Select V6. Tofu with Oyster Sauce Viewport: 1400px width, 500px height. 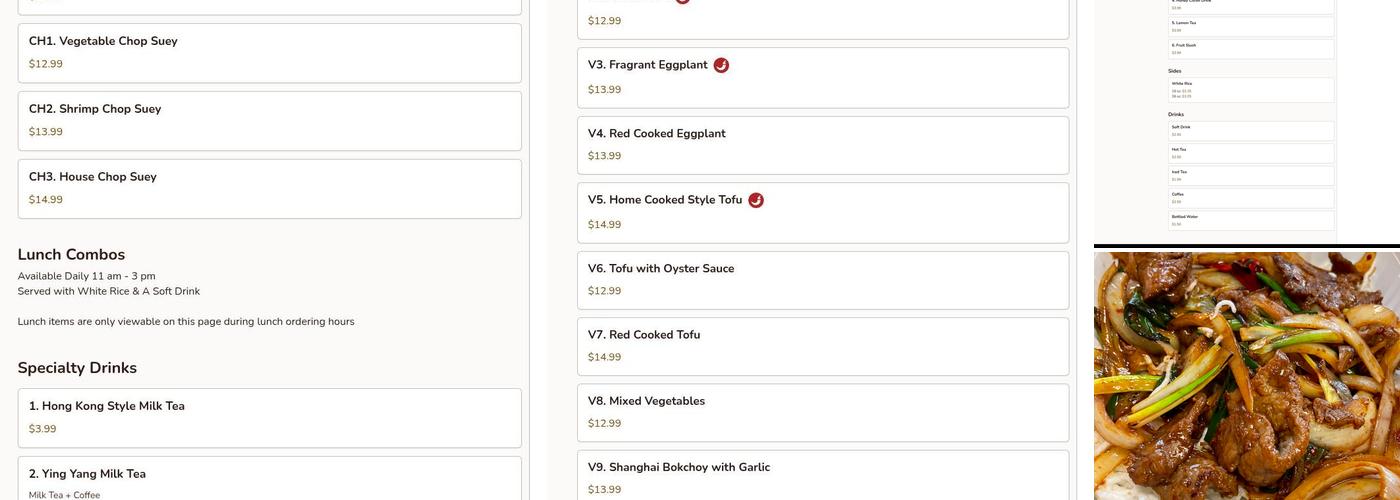822,279
